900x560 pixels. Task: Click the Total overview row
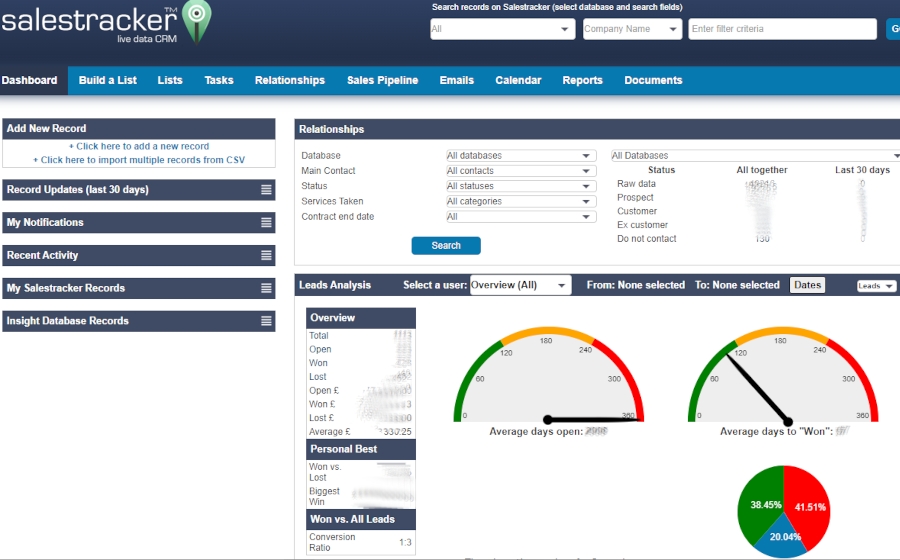(360, 336)
